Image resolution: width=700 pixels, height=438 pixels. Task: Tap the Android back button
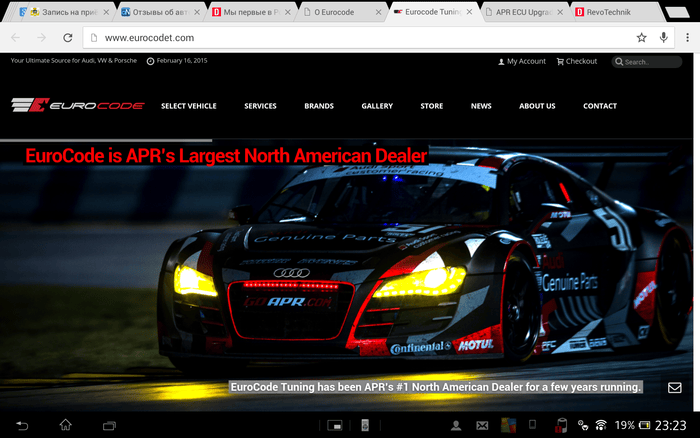(x=22, y=425)
